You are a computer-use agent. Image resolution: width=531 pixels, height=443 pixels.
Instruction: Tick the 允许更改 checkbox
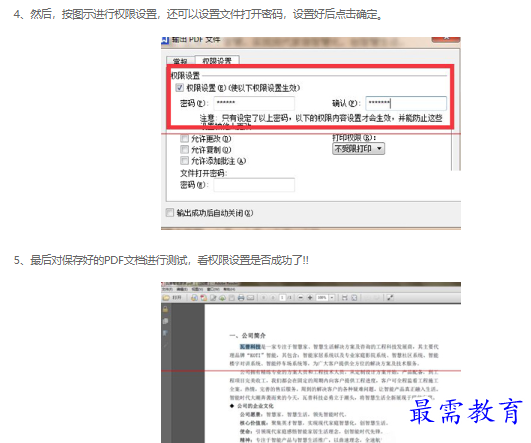(x=185, y=139)
